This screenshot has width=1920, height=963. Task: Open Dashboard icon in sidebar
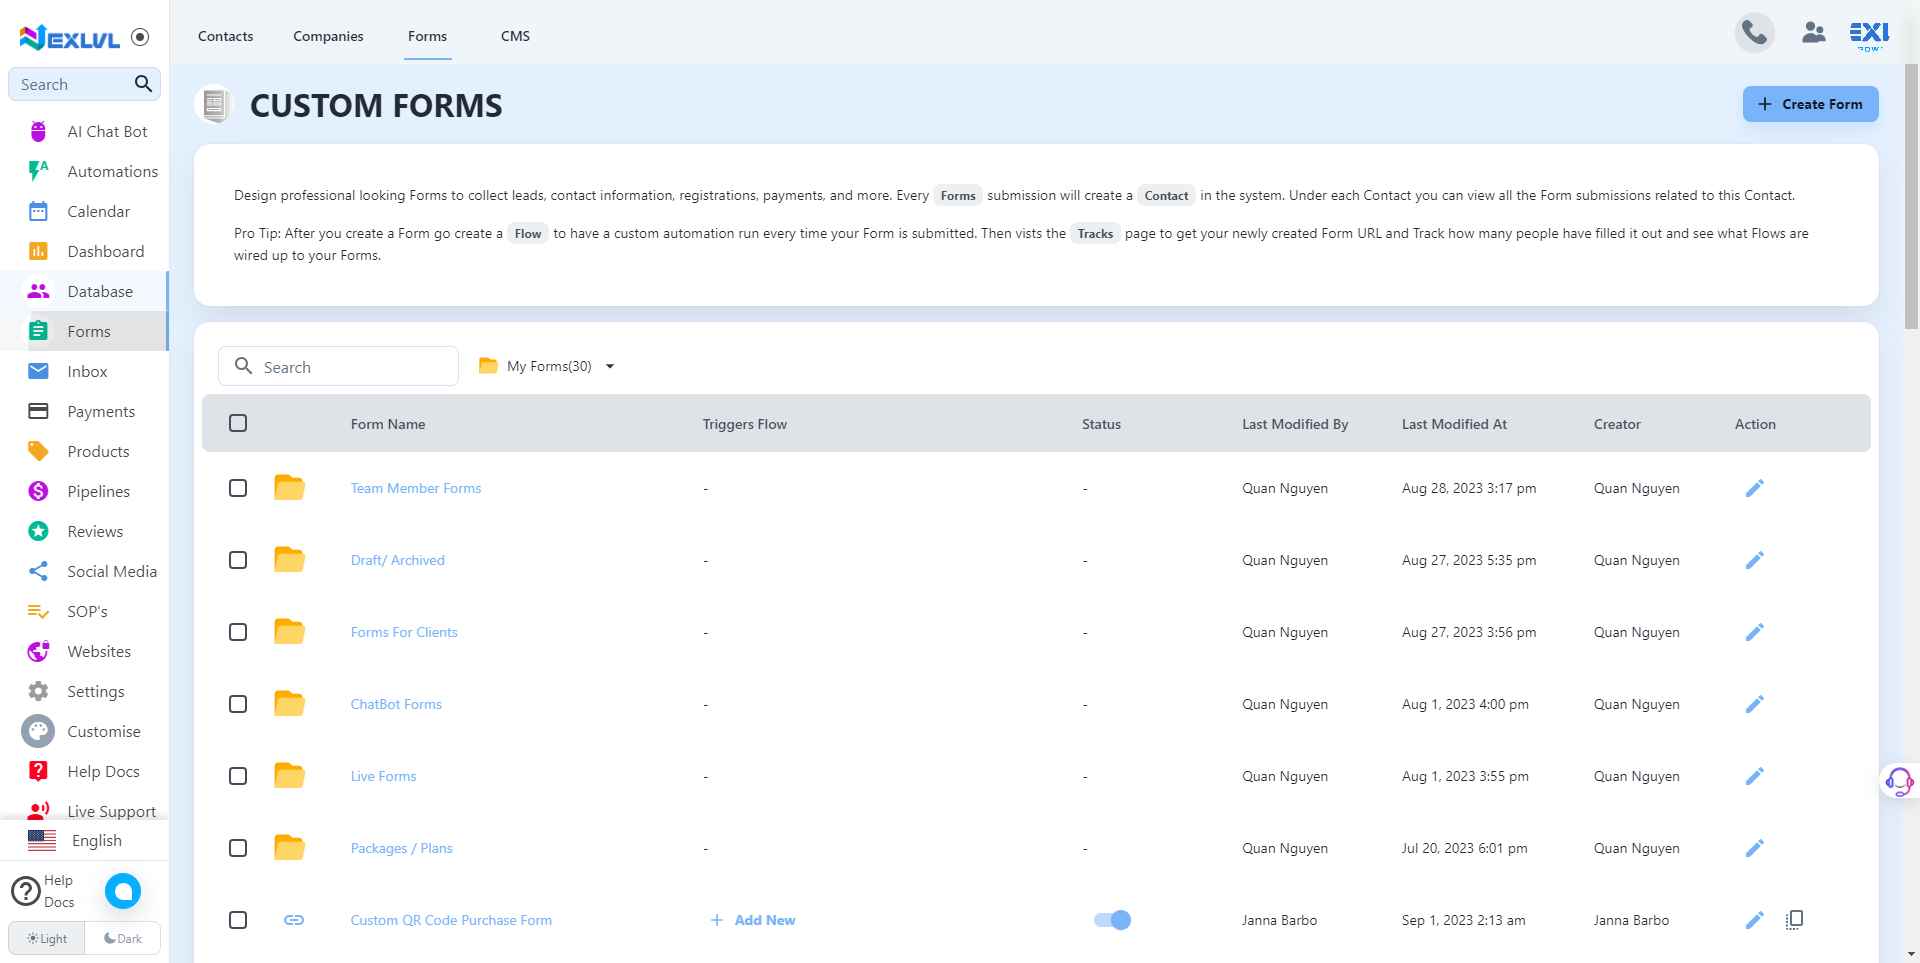38,251
